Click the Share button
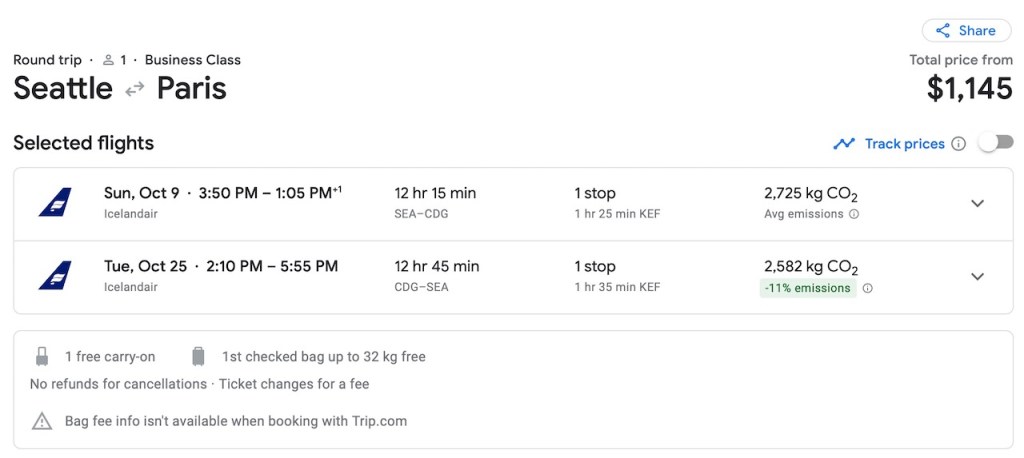1024x458 pixels. click(968, 31)
